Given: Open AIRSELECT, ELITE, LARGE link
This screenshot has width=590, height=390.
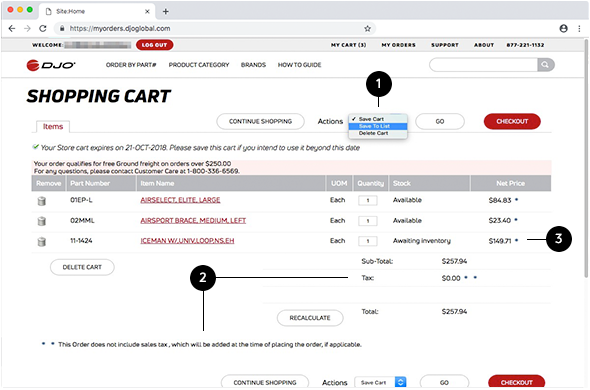Looking at the screenshot, I should point(180,200).
